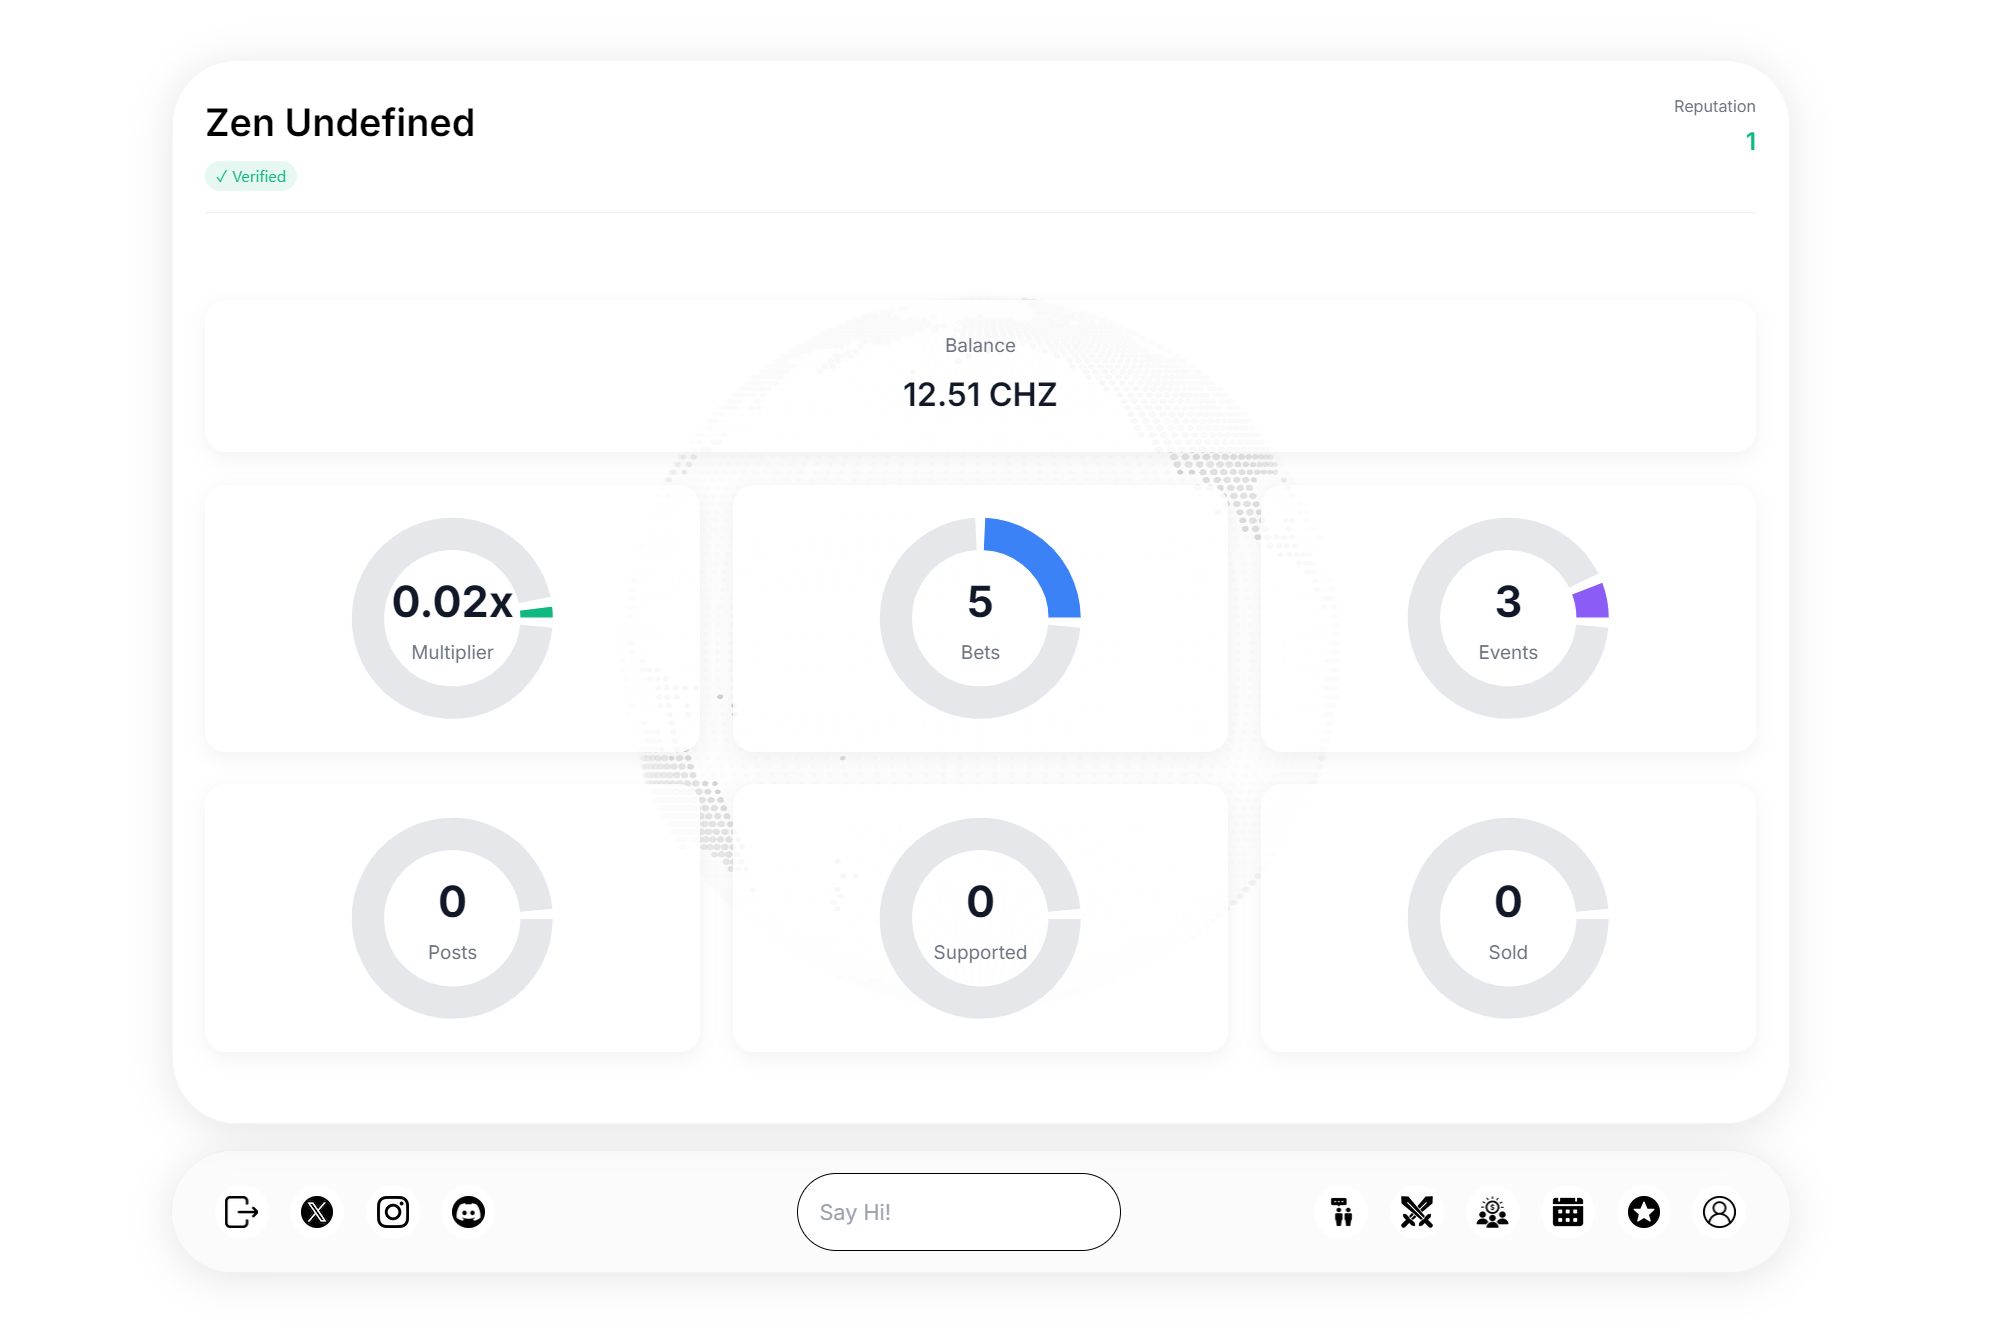
Task: Toggle the community/group icon
Action: pyautogui.click(x=1491, y=1212)
